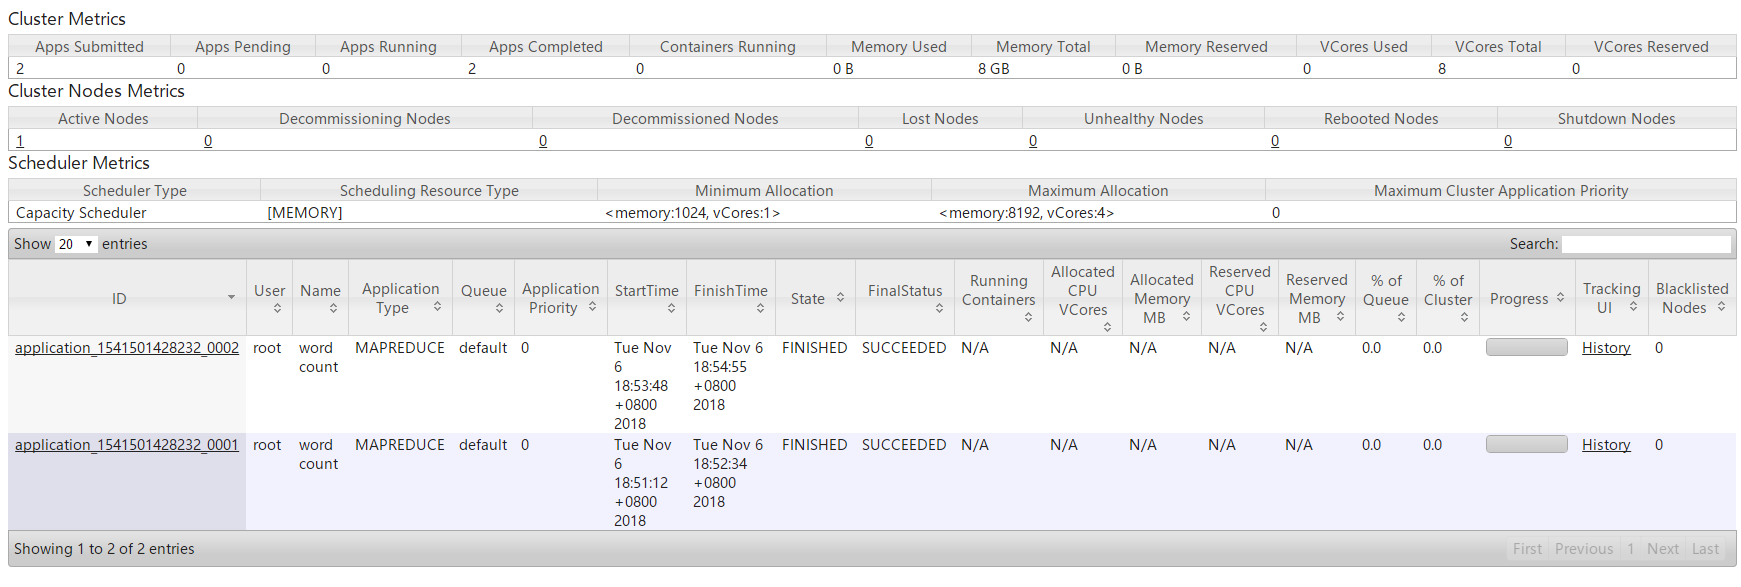Click the Search input field

pos(1646,244)
